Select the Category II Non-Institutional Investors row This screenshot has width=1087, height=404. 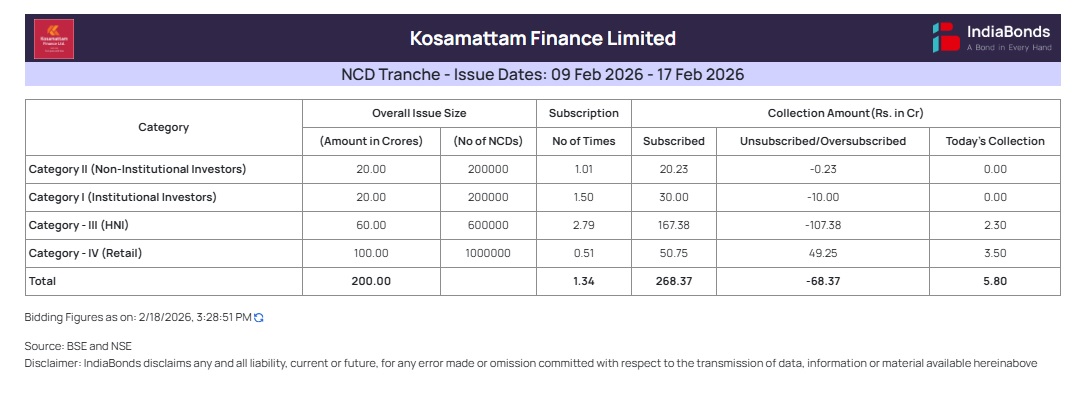[x=137, y=169]
